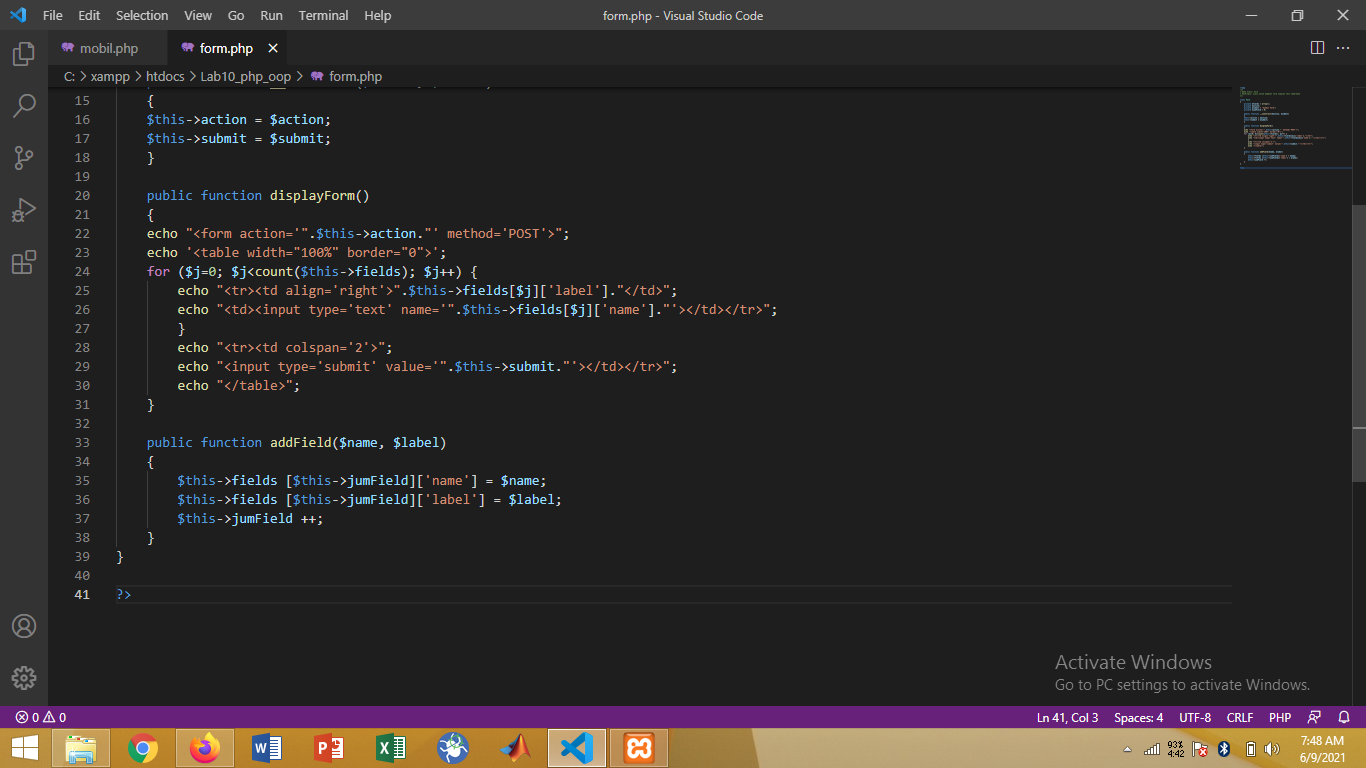Launch Firefox from the taskbar
1366x768 pixels.
pyautogui.click(x=205, y=748)
